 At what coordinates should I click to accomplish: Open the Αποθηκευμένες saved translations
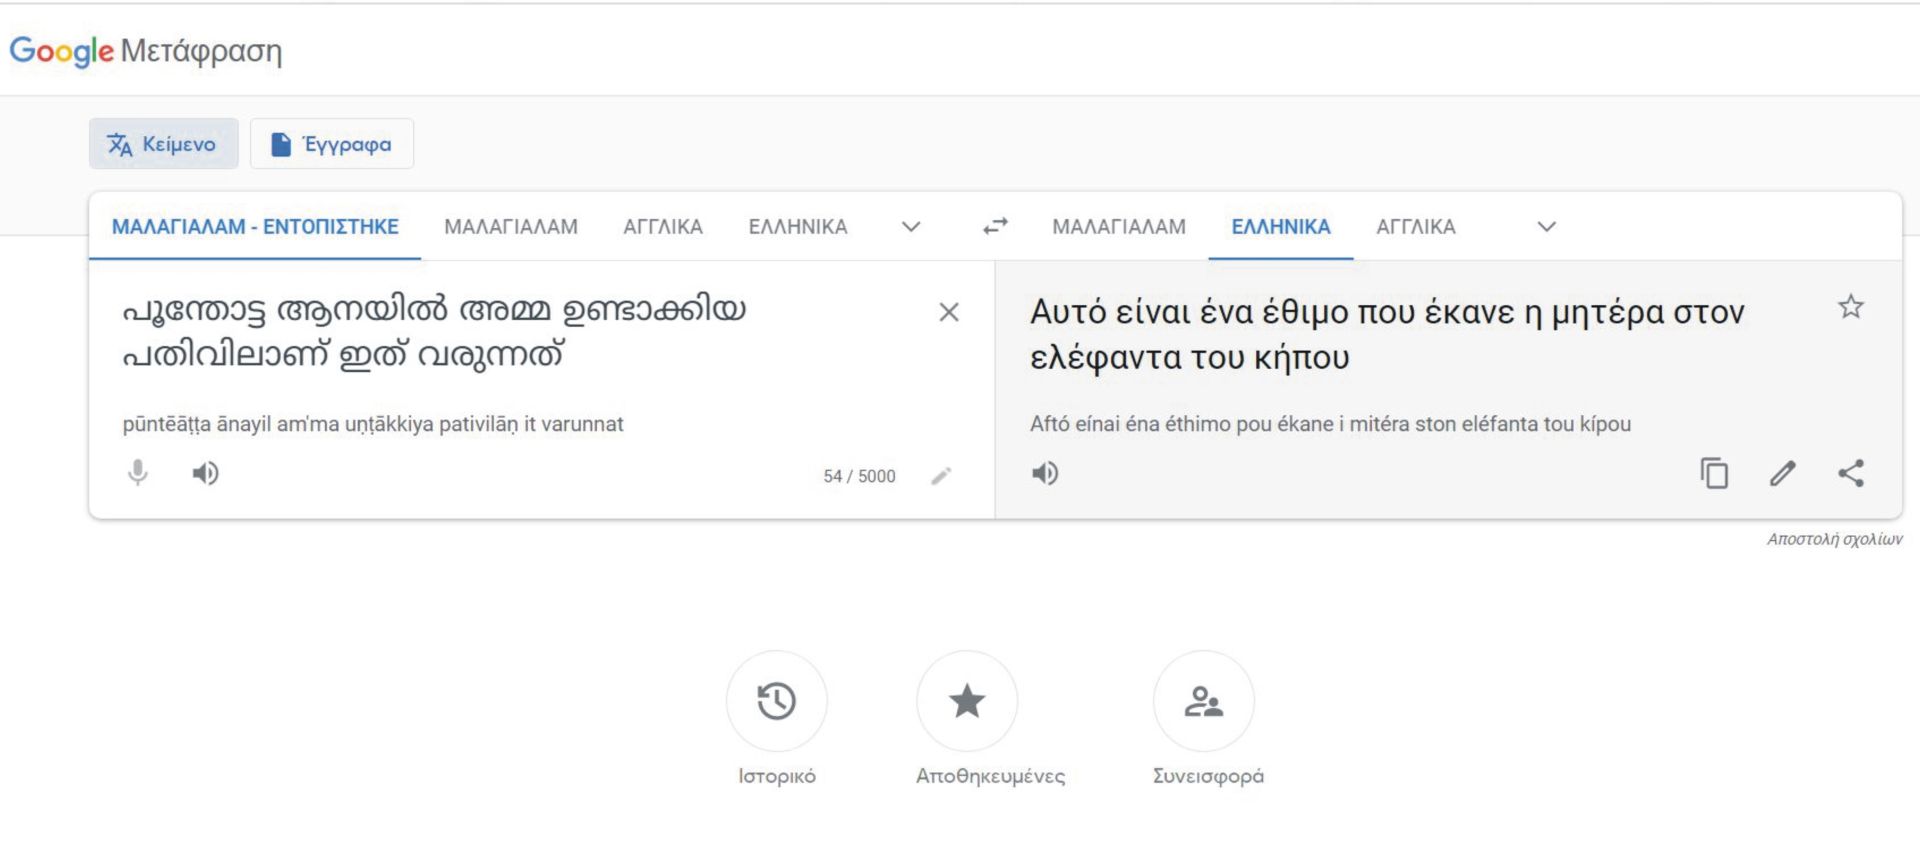(x=967, y=701)
